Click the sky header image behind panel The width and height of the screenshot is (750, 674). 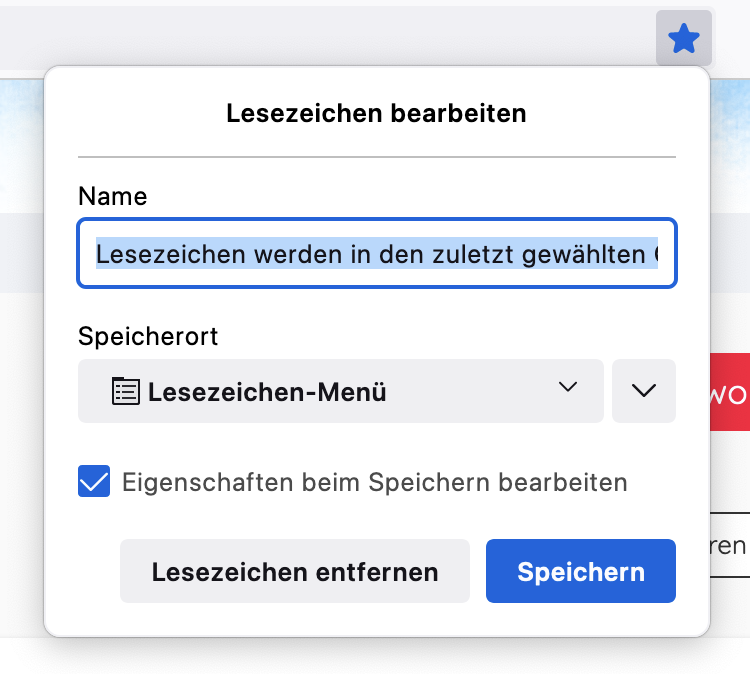click(20, 140)
